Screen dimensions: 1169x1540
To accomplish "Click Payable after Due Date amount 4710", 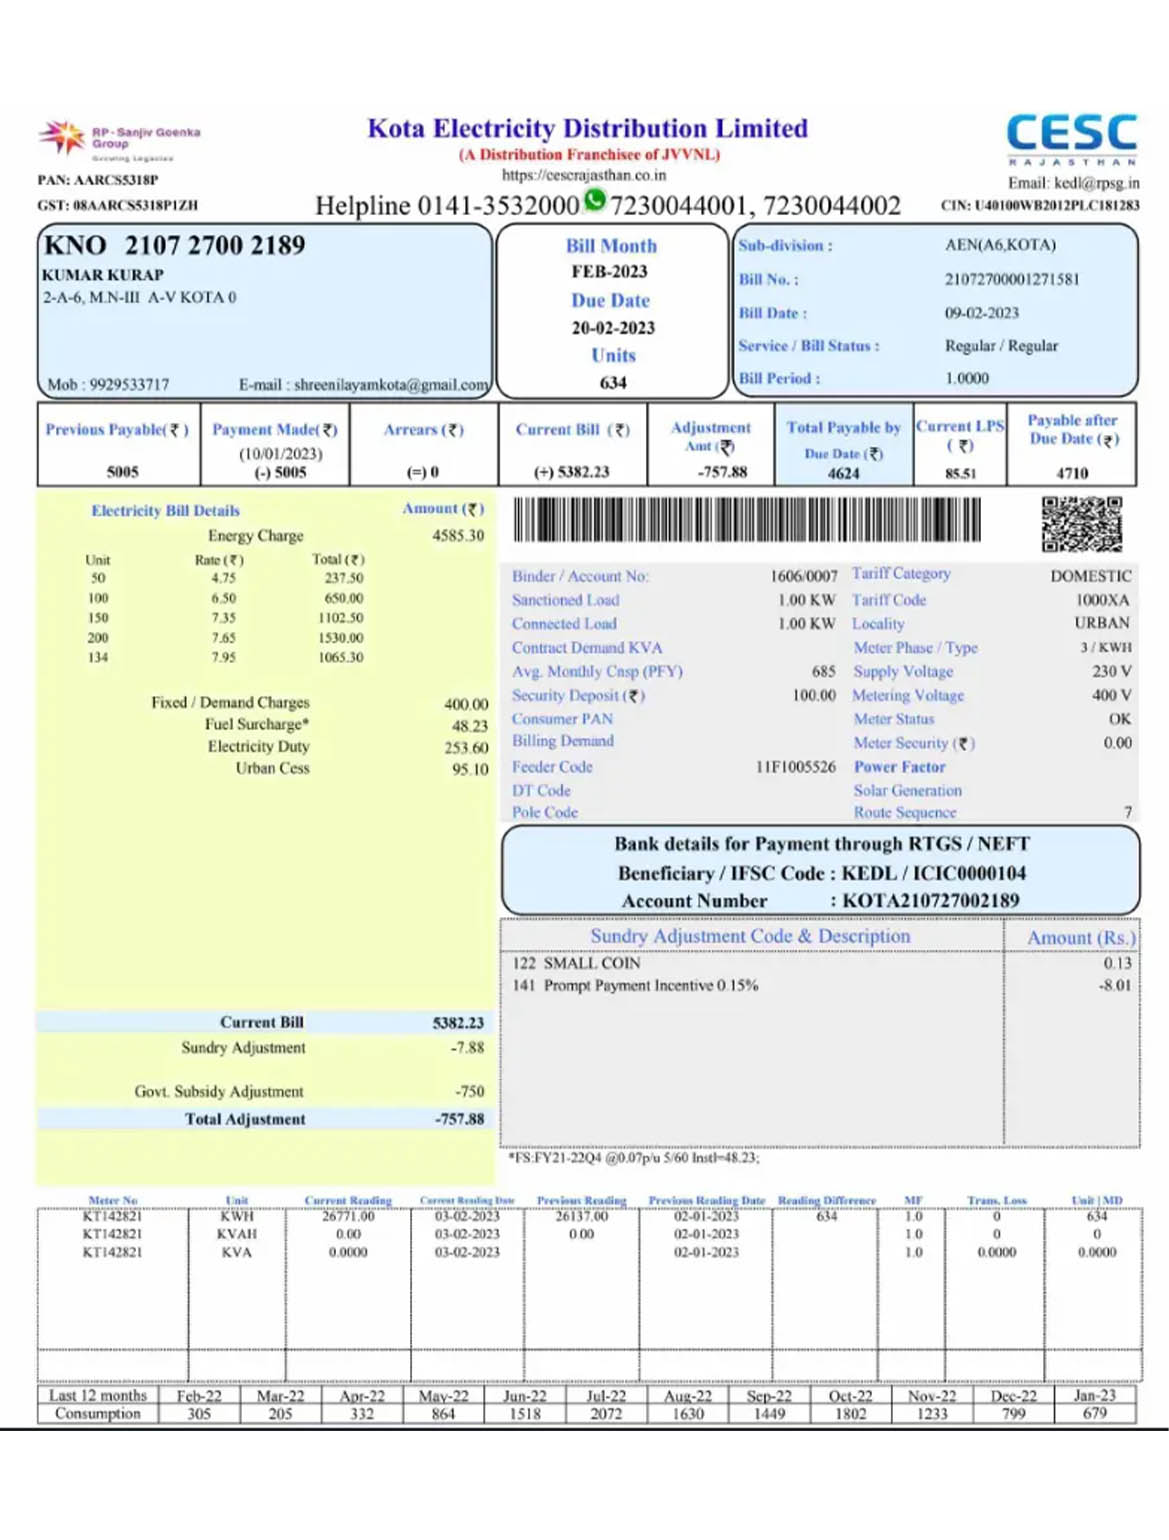I will tap(1072, 473).
